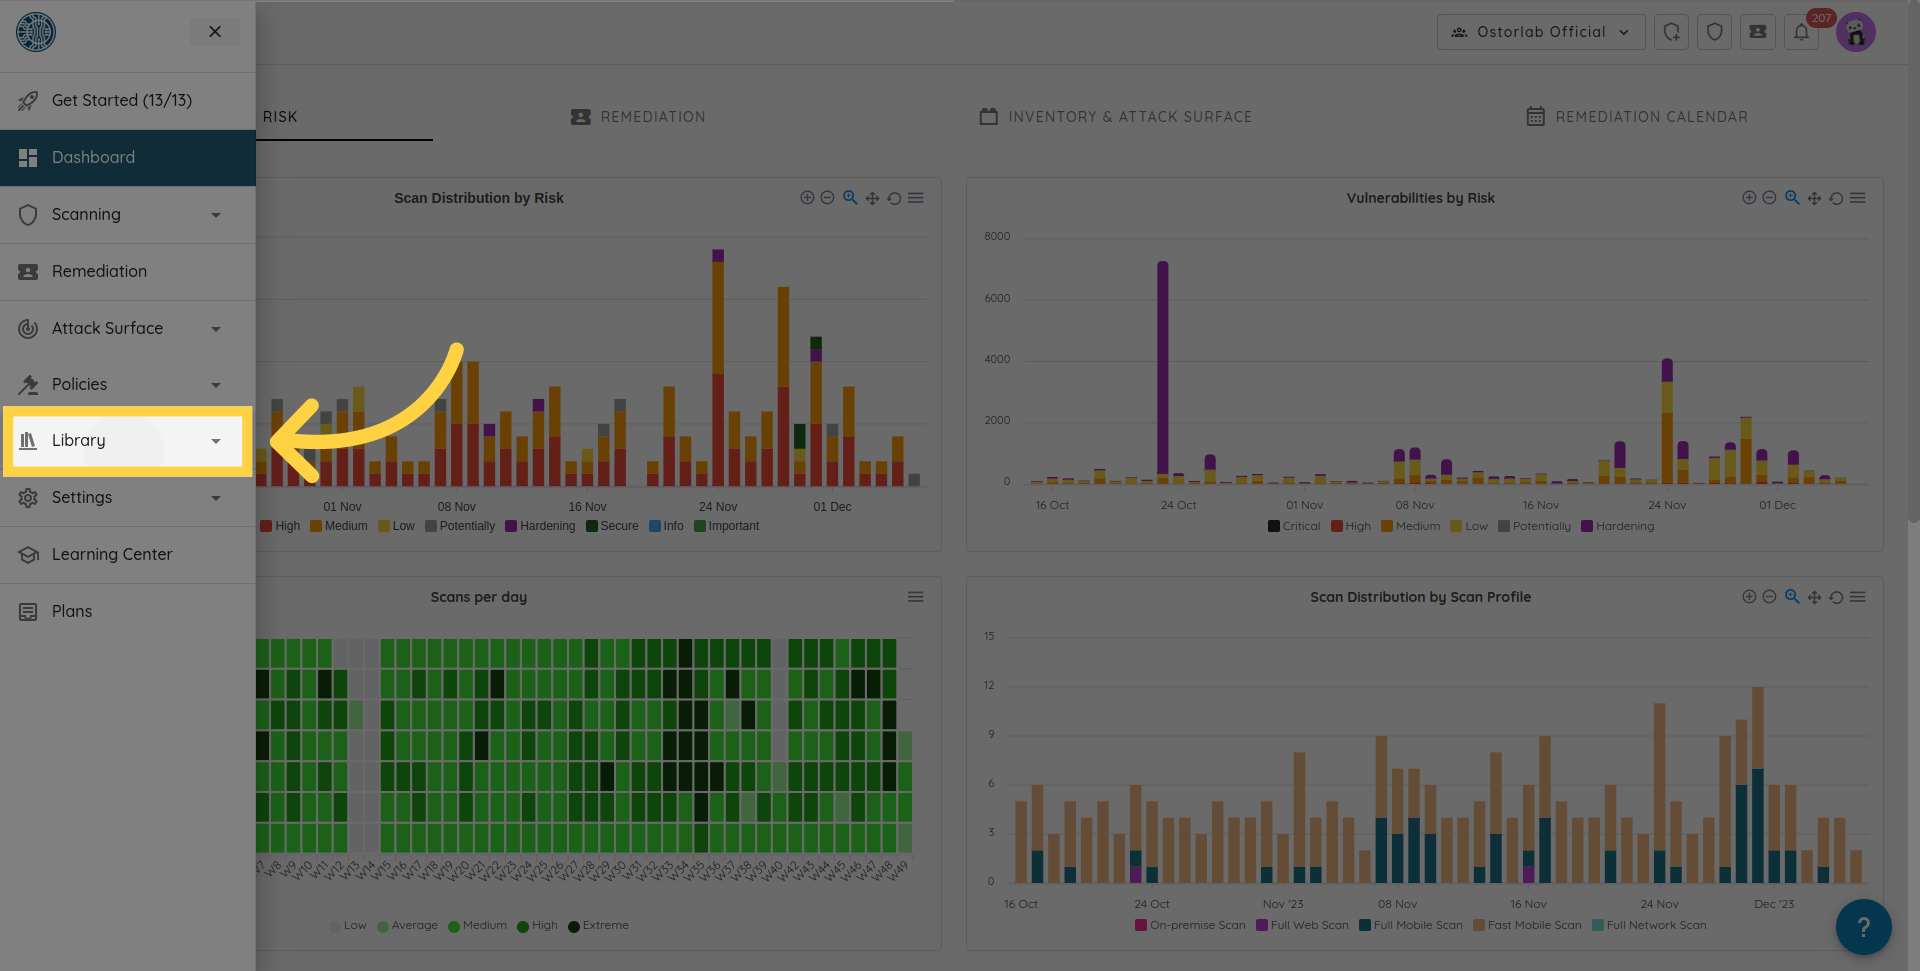Screen dimensions: 1920x971
Task: Switch to the Remediation tab
Action: [638, 117]
